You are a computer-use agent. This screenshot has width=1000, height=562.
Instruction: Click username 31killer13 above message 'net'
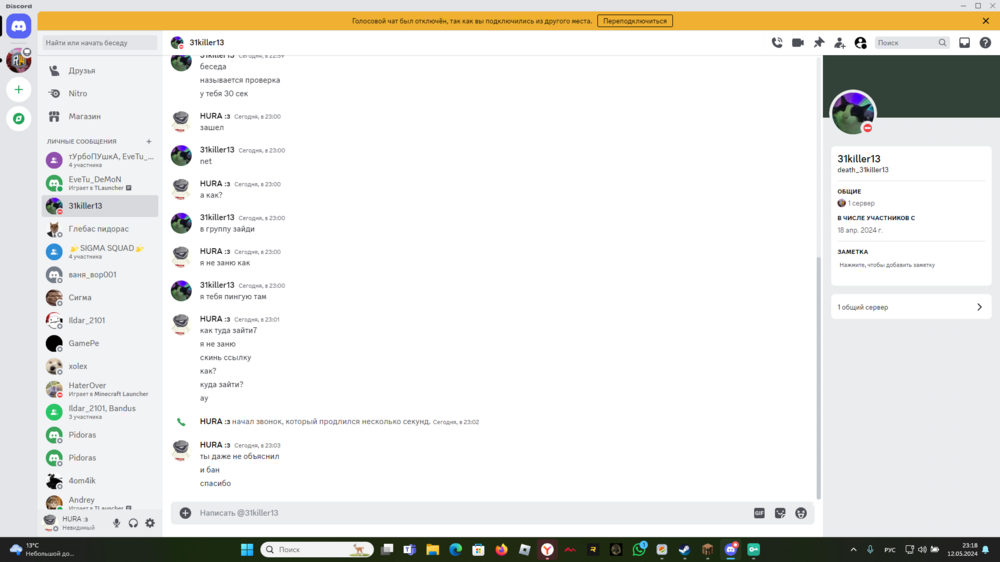pyautogui.click(x=217, y=150)
